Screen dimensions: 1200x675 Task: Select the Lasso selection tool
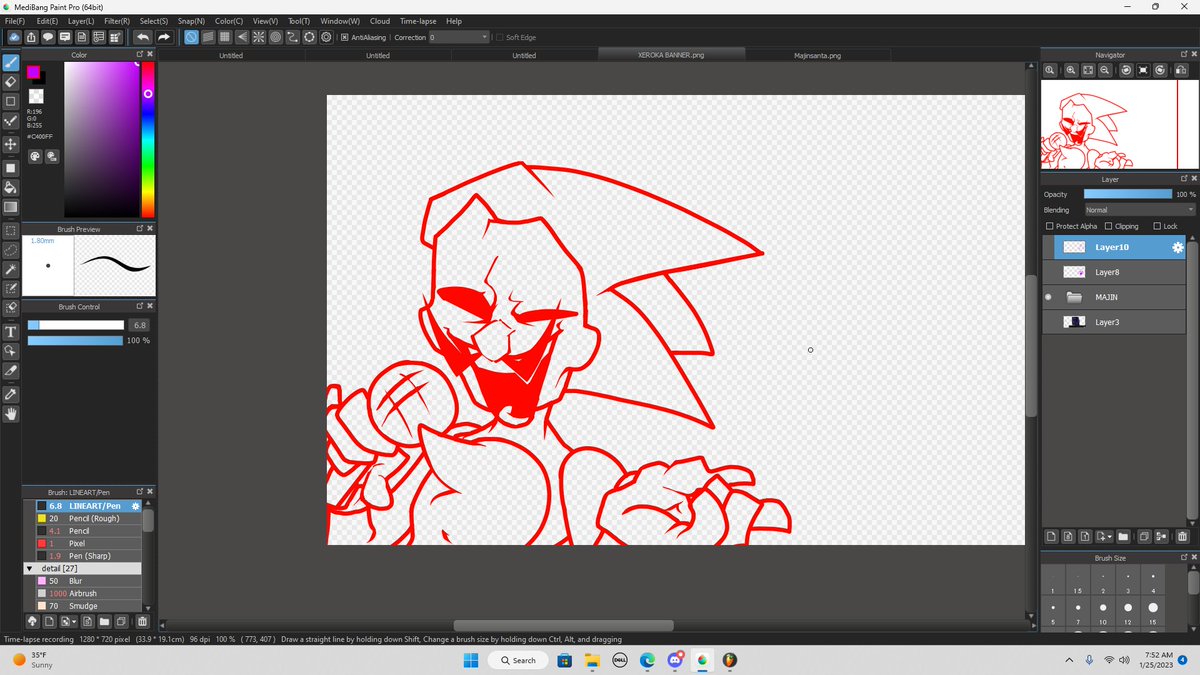pyautogui.click(x=11, y=250)
